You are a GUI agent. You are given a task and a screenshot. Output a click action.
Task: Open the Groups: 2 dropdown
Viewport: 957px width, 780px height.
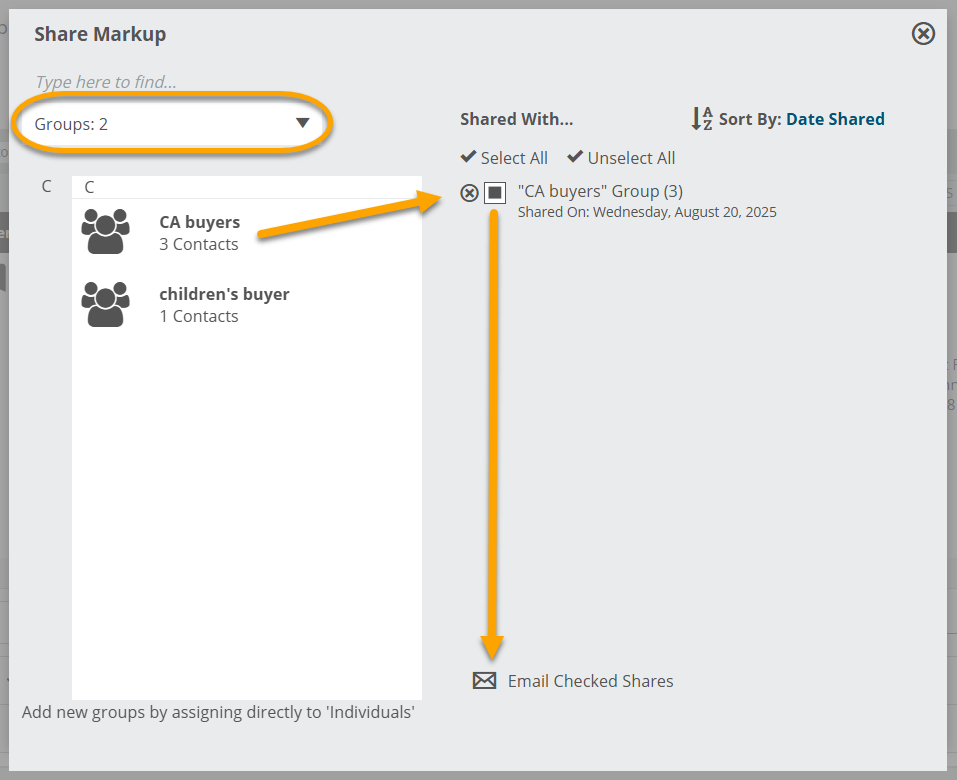[x=172, y=124]
